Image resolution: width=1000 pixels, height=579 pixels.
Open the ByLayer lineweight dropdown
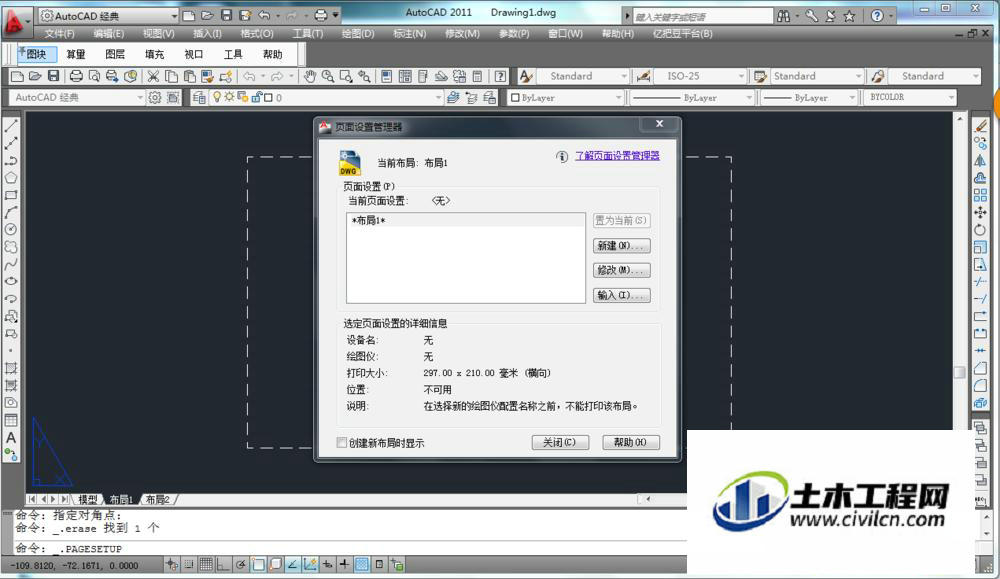[x=809, y=98]
